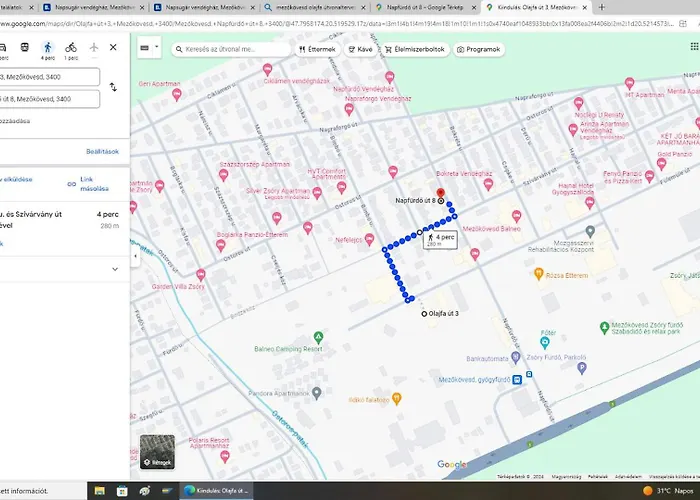Image resolution: width=700 pixels, height=500 pixels.
Task: Open the sidebar display dropdown arrow
Action: [x=157, y=46]
